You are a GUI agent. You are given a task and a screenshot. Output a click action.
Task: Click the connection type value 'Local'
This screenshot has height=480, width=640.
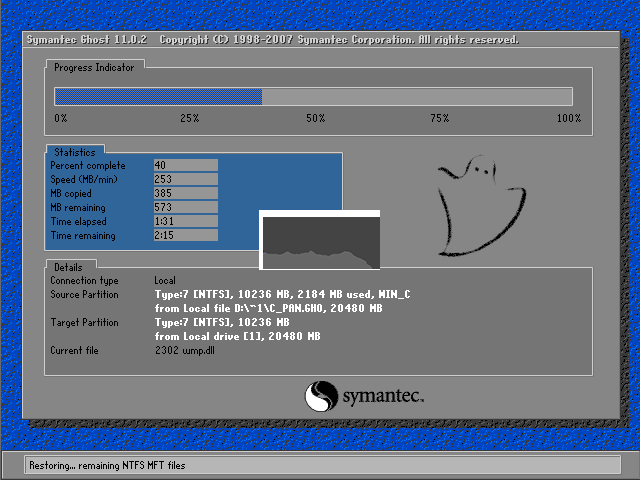tap(165, 280)
